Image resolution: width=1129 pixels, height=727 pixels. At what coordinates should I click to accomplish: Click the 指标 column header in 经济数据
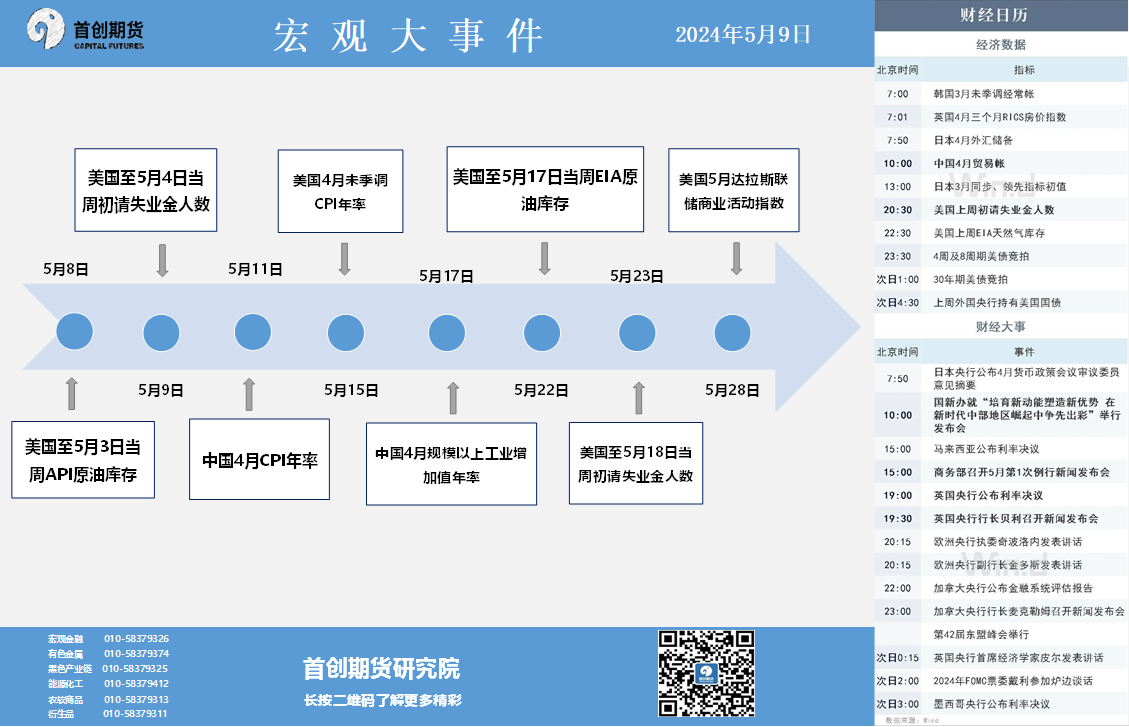[1024, 70]
